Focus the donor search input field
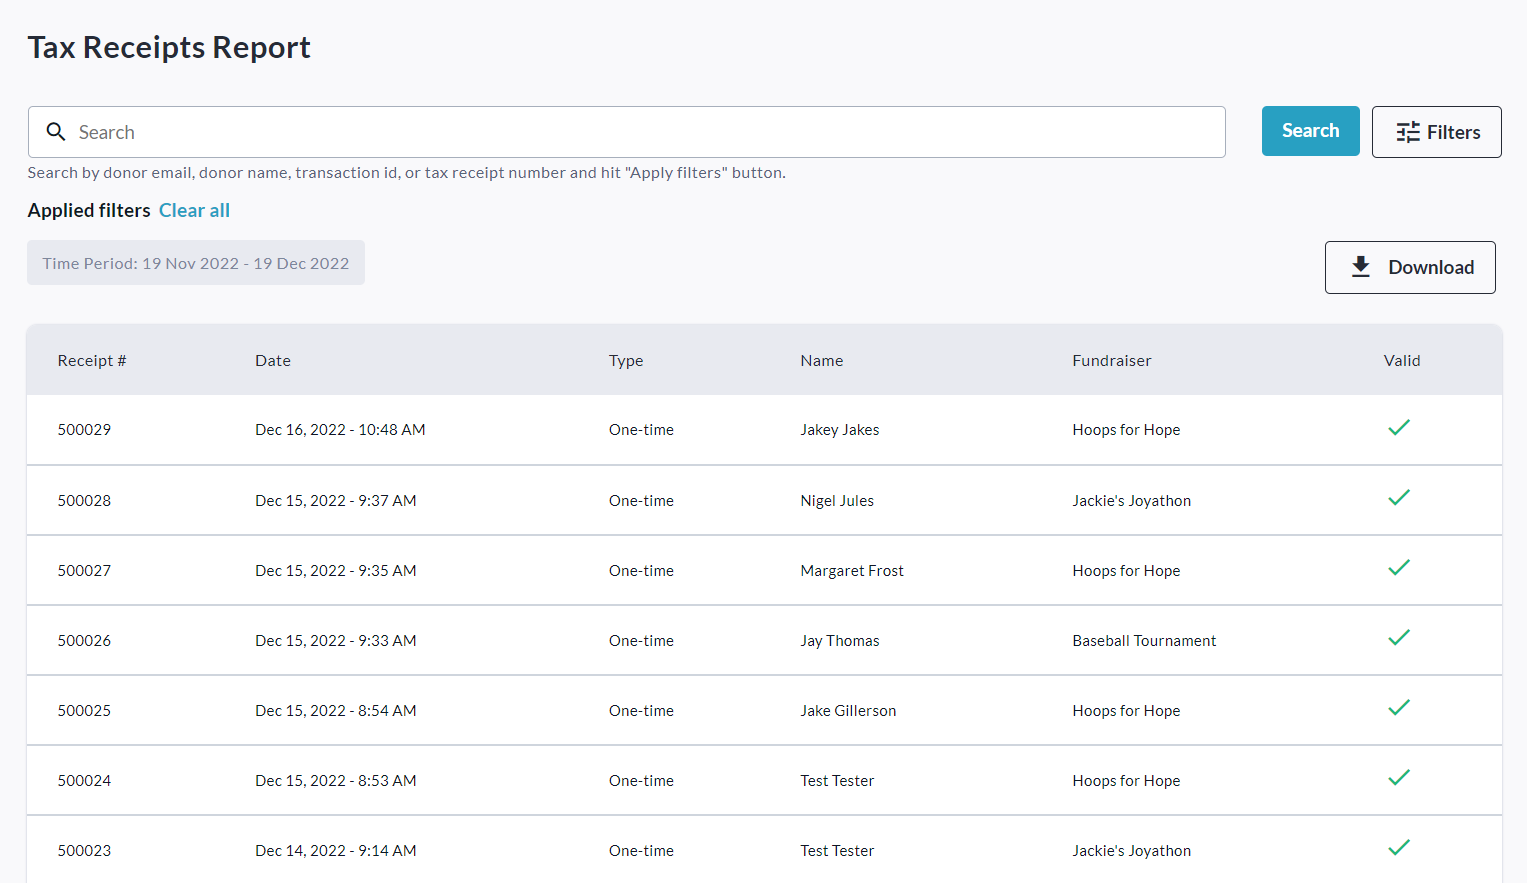1527x883 pixels. tap(640, 132)
